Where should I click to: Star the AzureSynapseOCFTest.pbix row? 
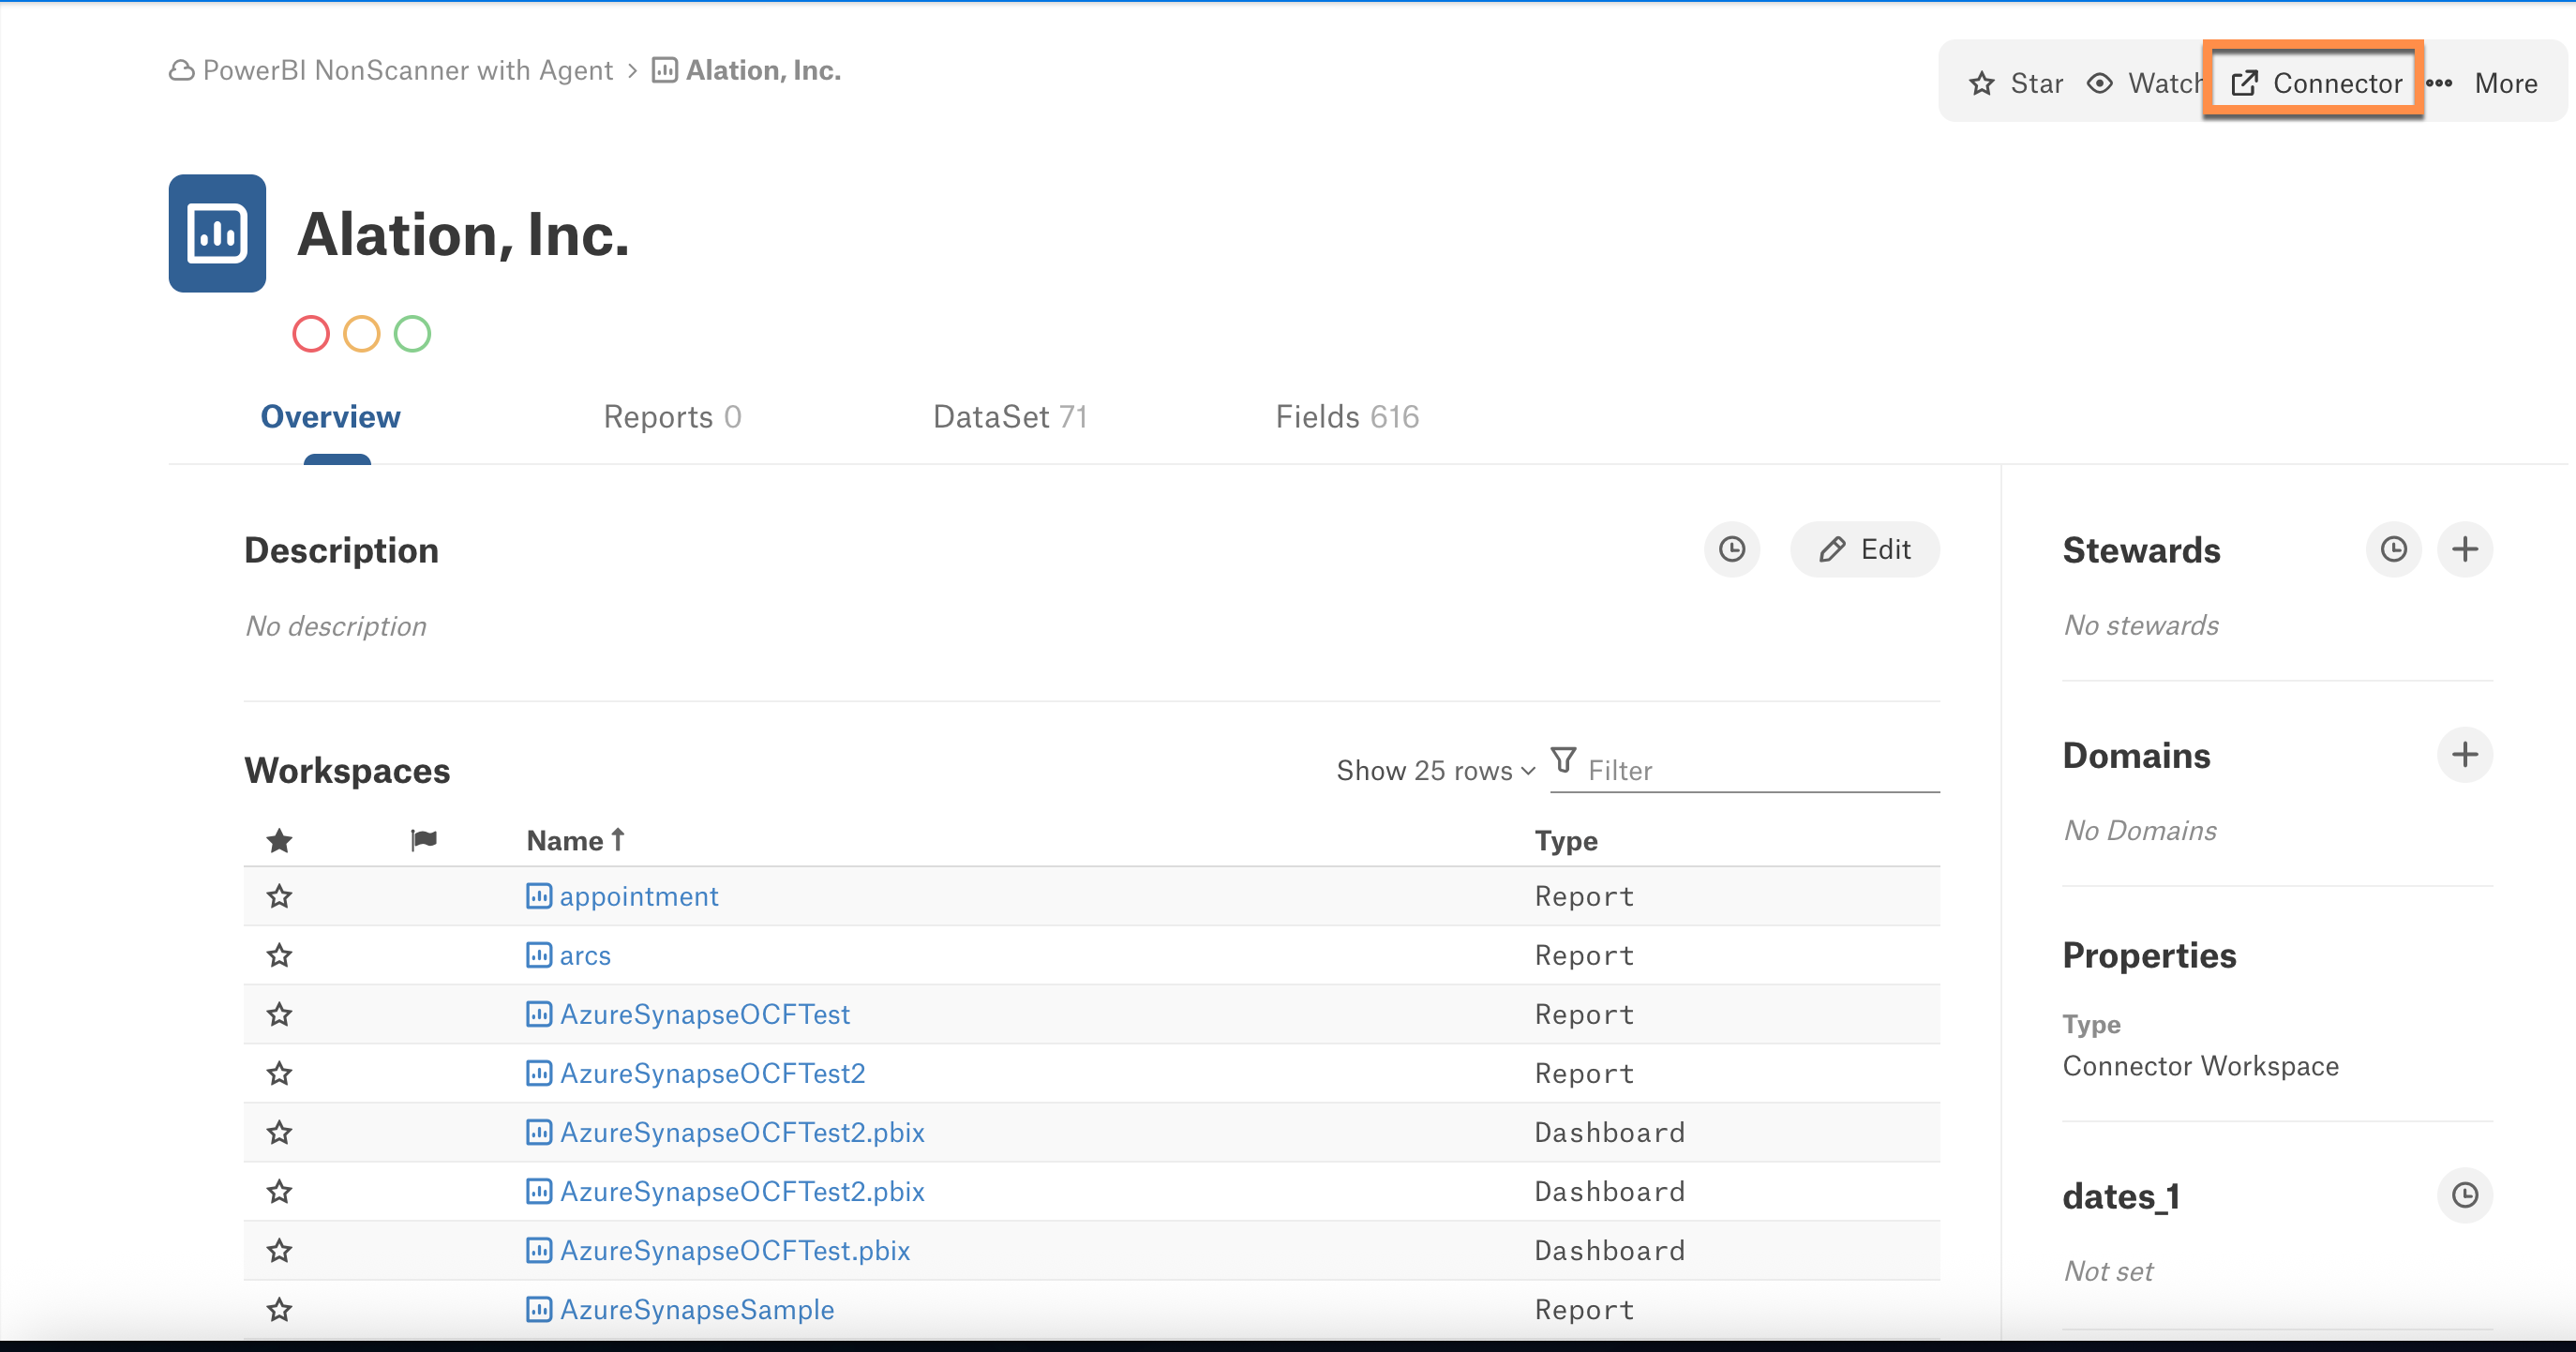coord(280,1250)
